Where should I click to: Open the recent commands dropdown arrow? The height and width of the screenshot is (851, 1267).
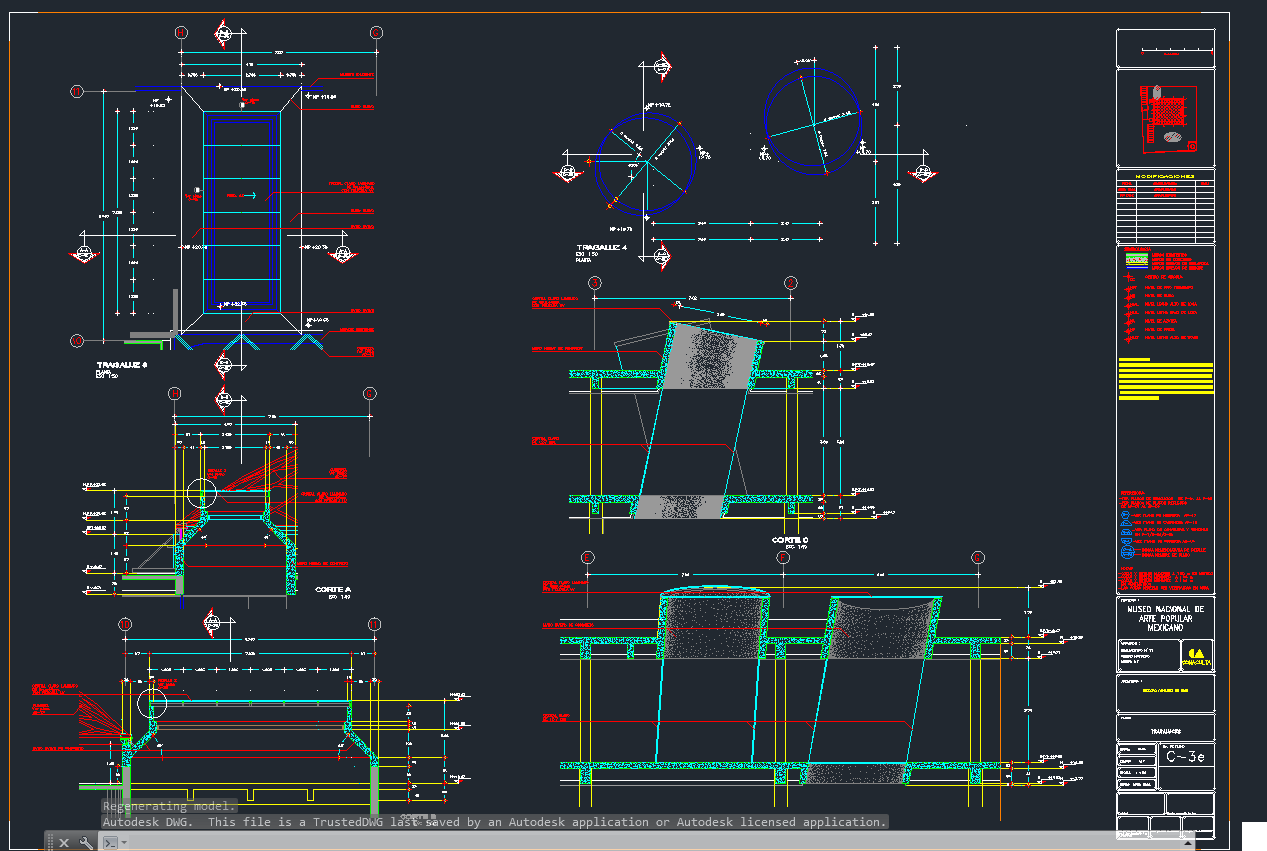[124, 842]
